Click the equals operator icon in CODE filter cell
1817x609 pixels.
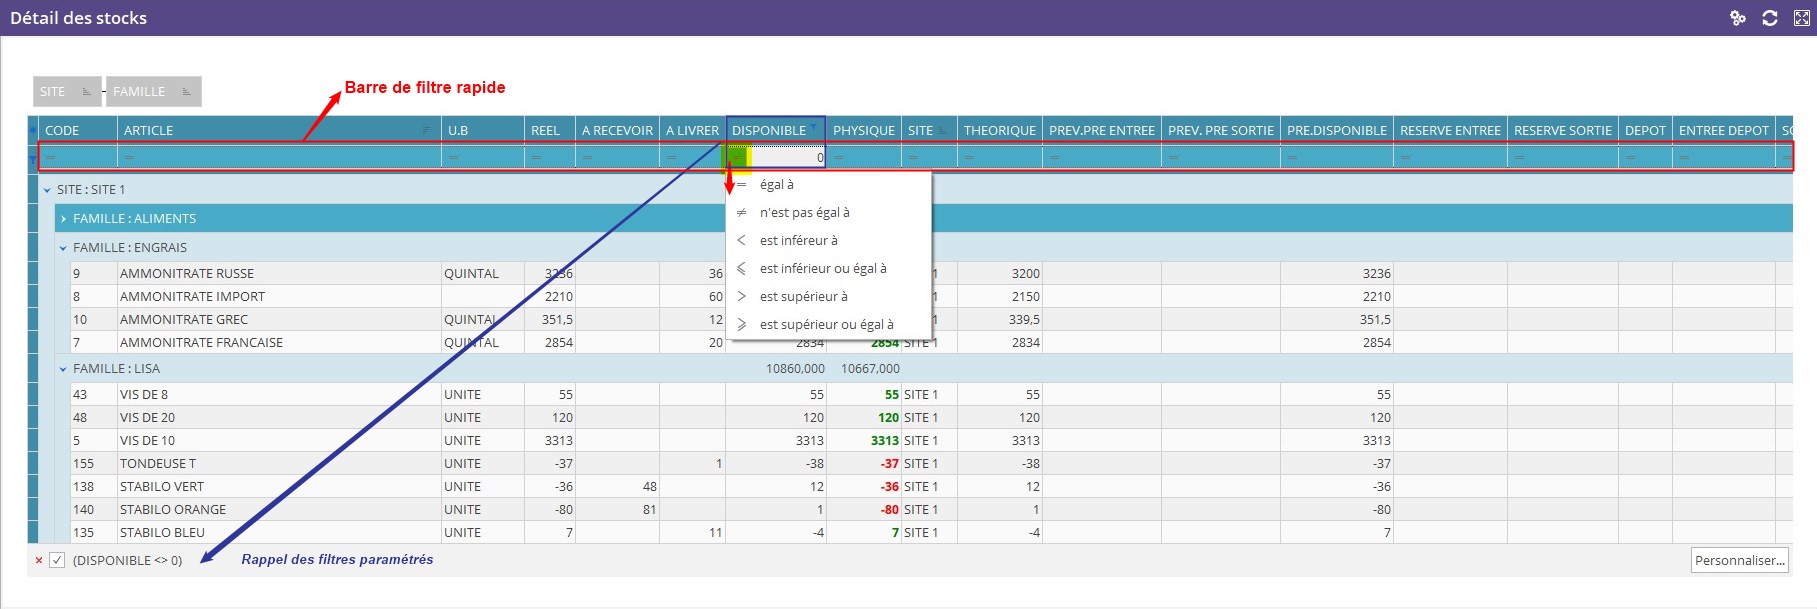pyautogui.click(x=51, y=157)
